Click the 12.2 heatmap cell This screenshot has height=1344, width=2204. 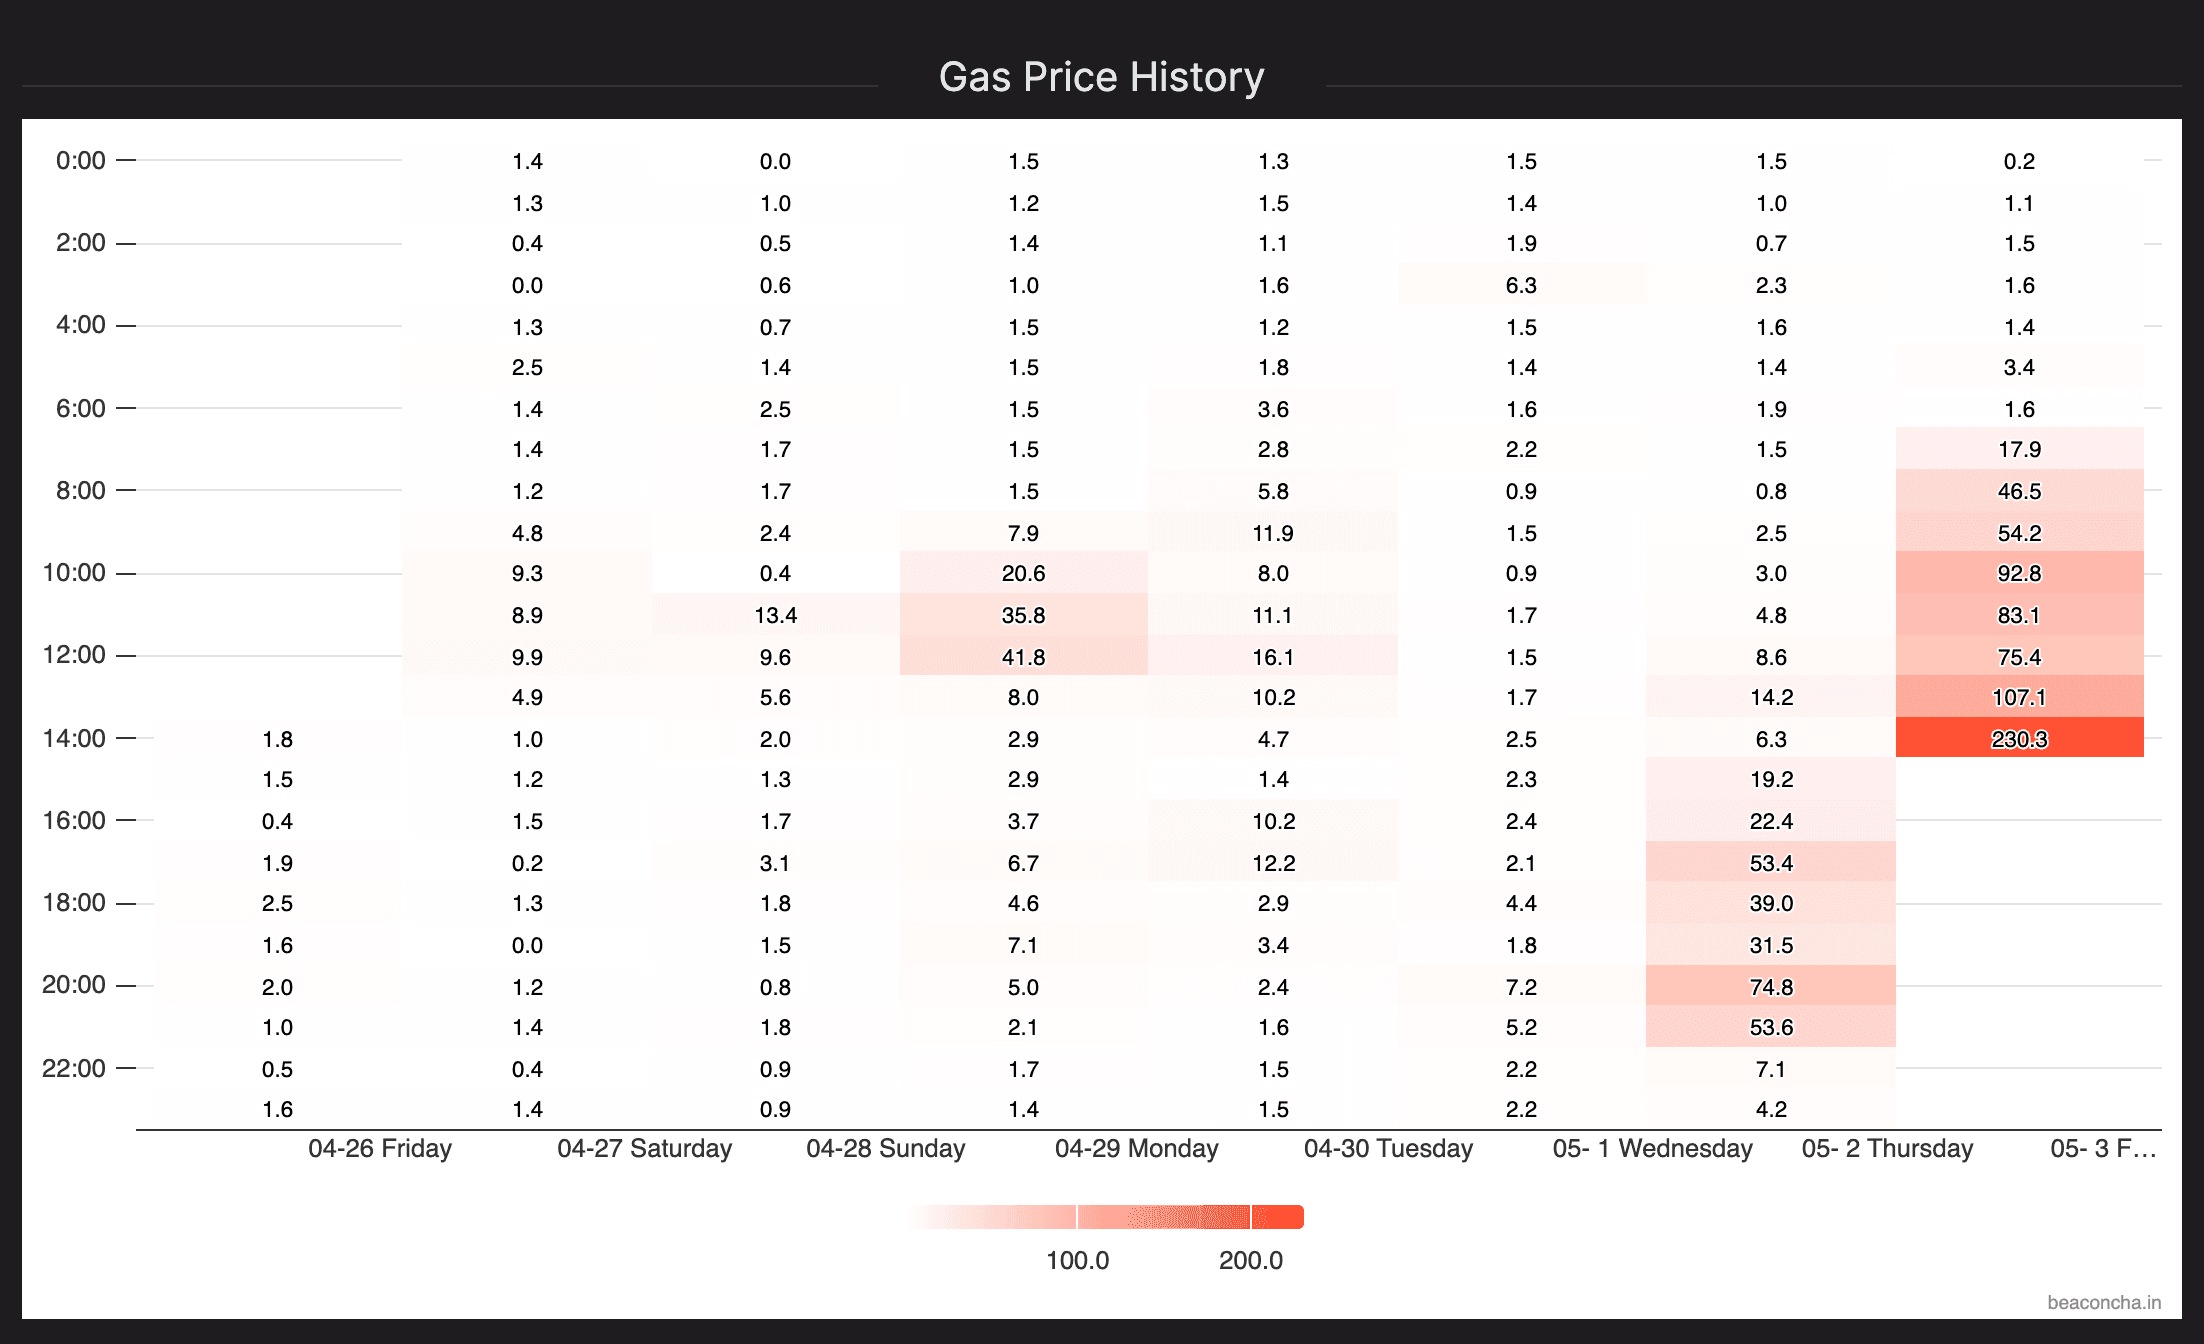click(x=1273, y=862)
